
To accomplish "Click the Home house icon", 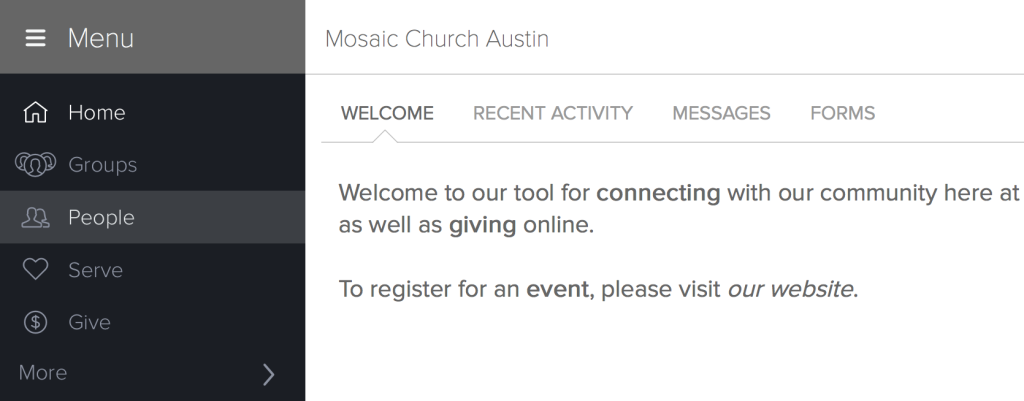I will click(35, 112).
